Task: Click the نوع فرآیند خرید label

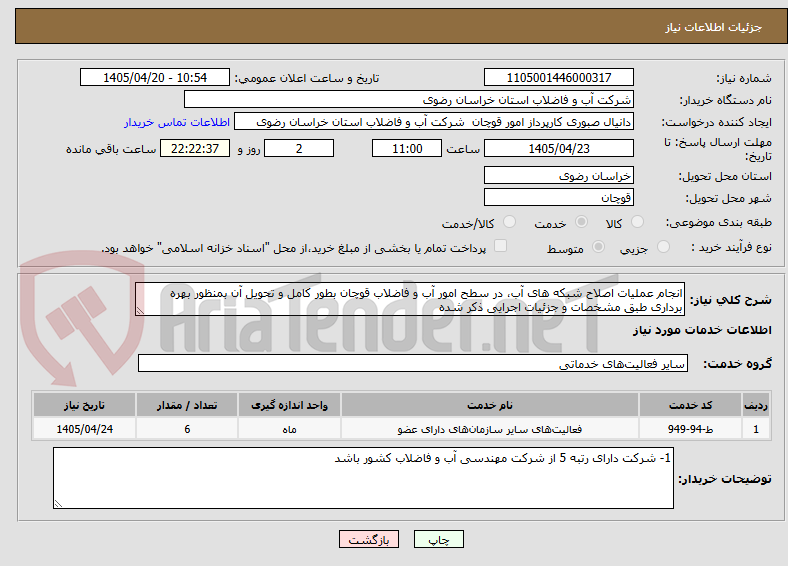Action: click(731, 247)
